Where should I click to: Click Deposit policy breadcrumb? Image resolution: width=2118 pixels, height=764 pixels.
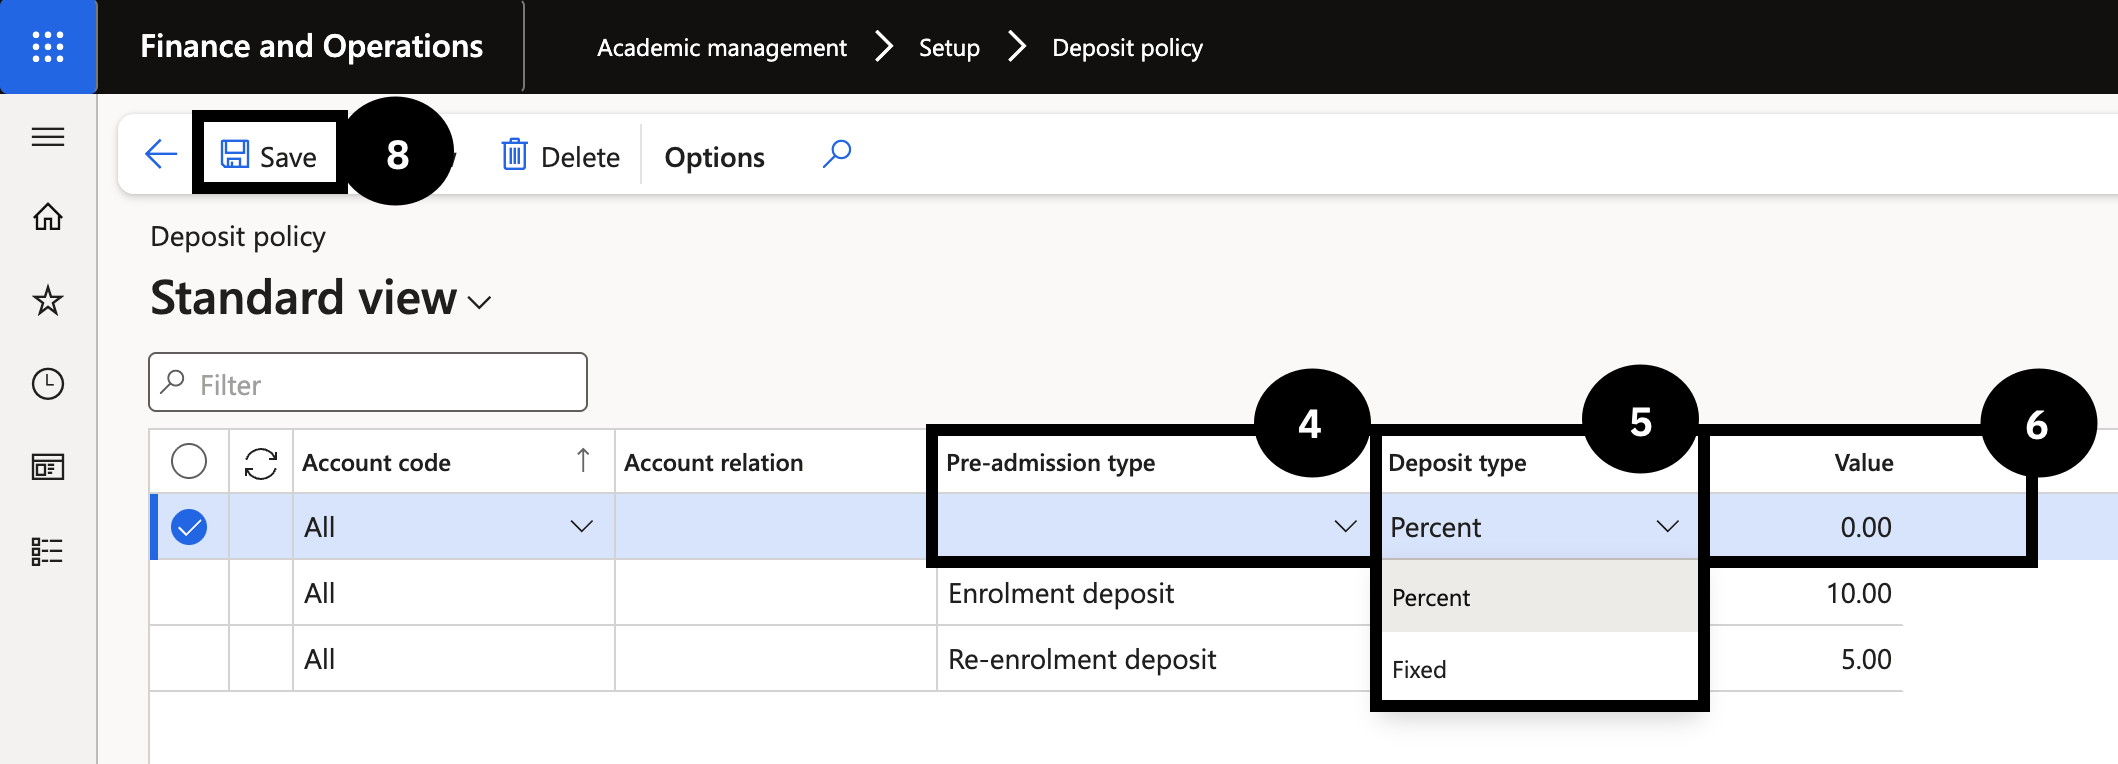(x=1127, y=48)
